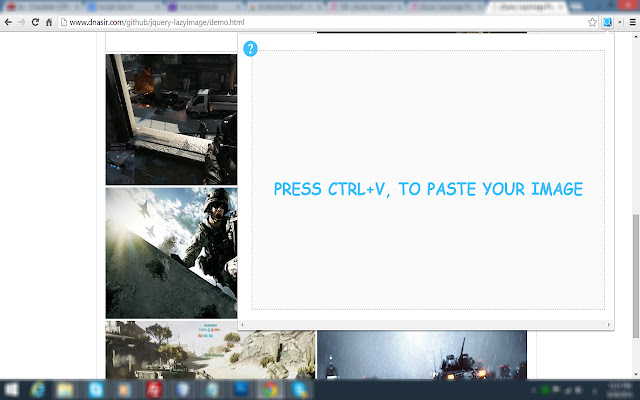
Task: Open the burning street battlefield image
Action: (x=171, y=119)
